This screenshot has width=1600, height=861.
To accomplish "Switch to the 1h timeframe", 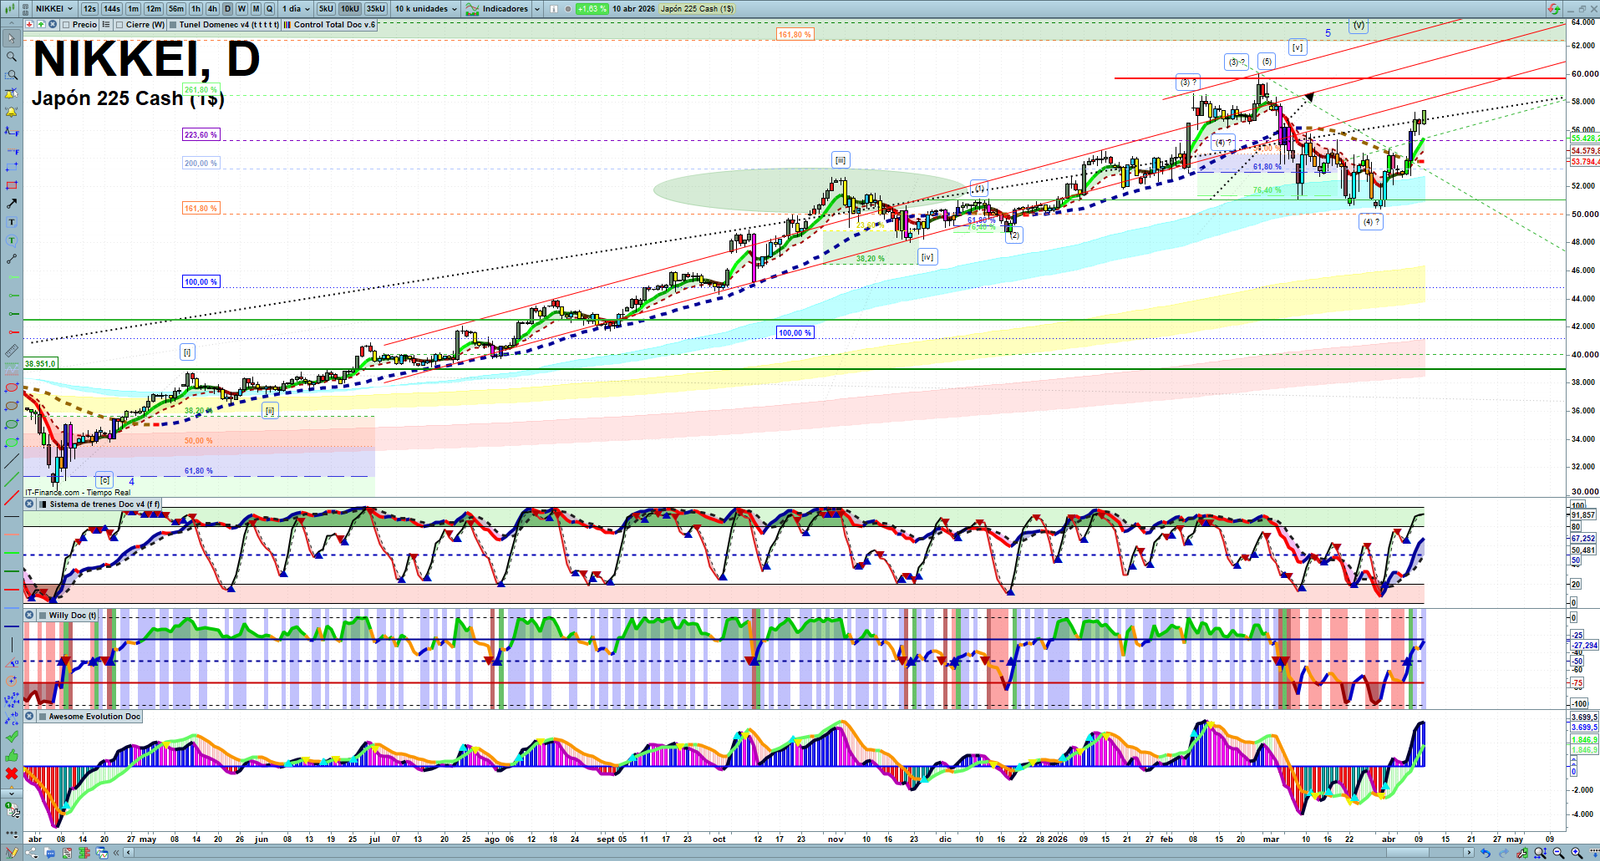I will coord(197,9).
